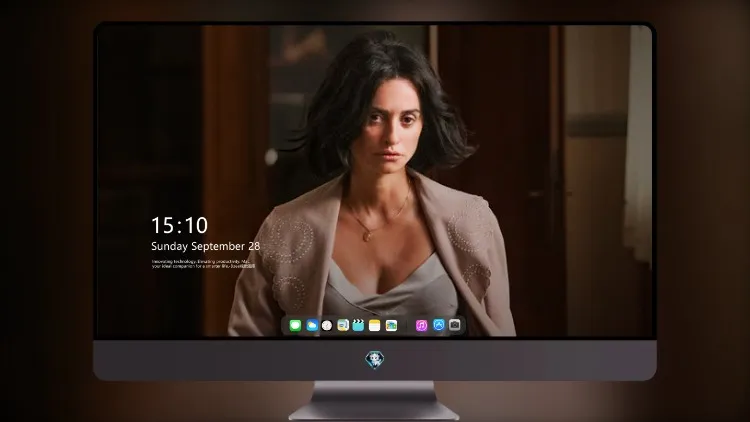Open the Photos gallery app in dock

coord(391,325)
